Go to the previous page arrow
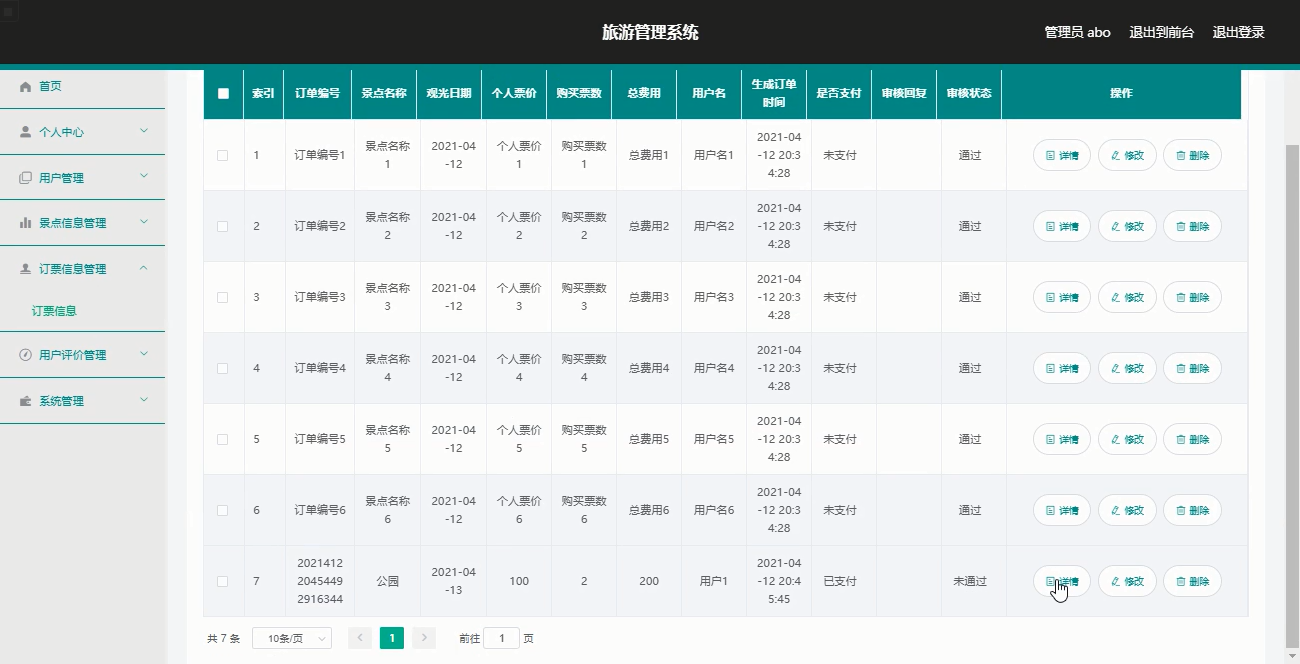The height and width of the screenshot is (664, 1300). coord(360,638)
